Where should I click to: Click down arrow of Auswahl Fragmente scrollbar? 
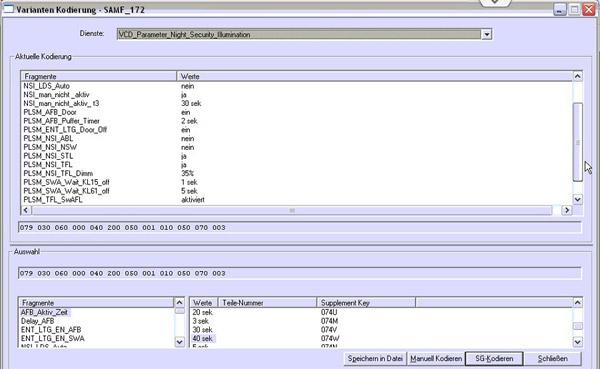pos(179,342)
